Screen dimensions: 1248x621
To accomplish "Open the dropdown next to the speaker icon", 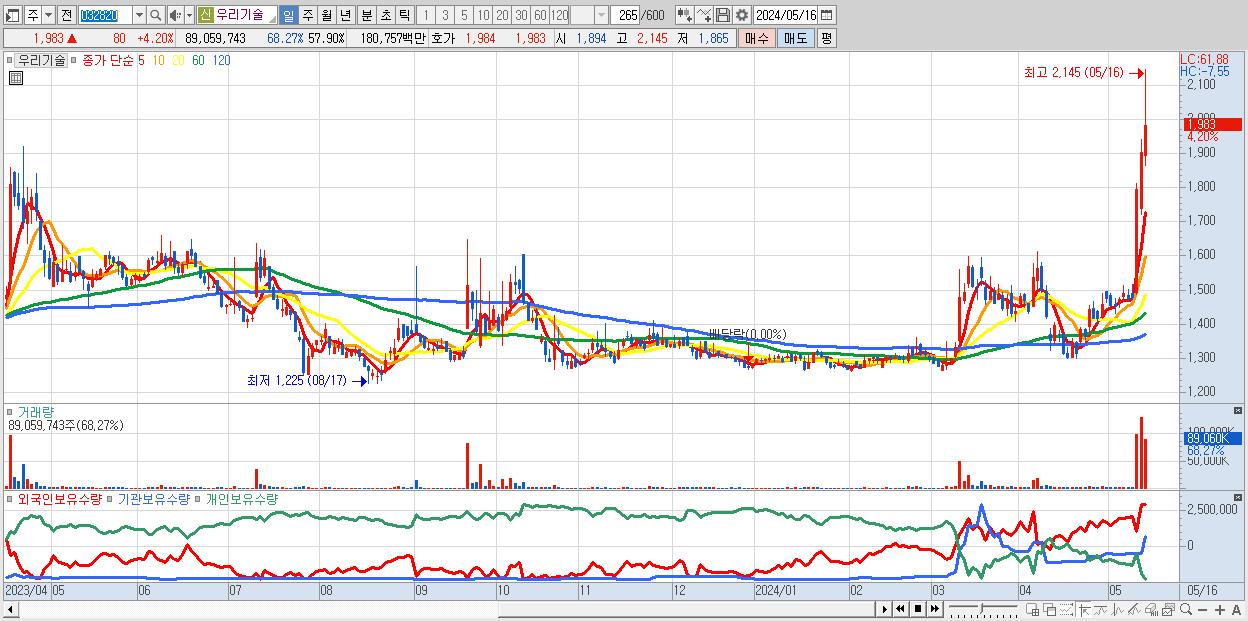I will pos(190,15).
